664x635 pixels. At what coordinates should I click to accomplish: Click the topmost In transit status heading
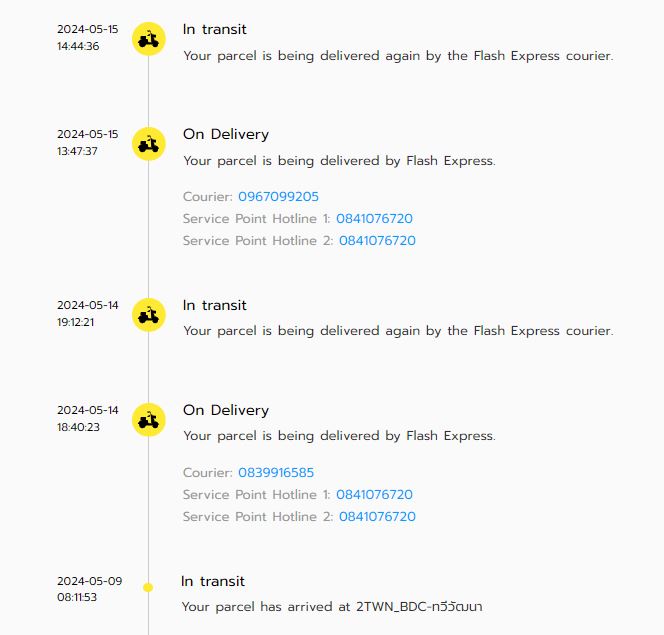(214, 29)
